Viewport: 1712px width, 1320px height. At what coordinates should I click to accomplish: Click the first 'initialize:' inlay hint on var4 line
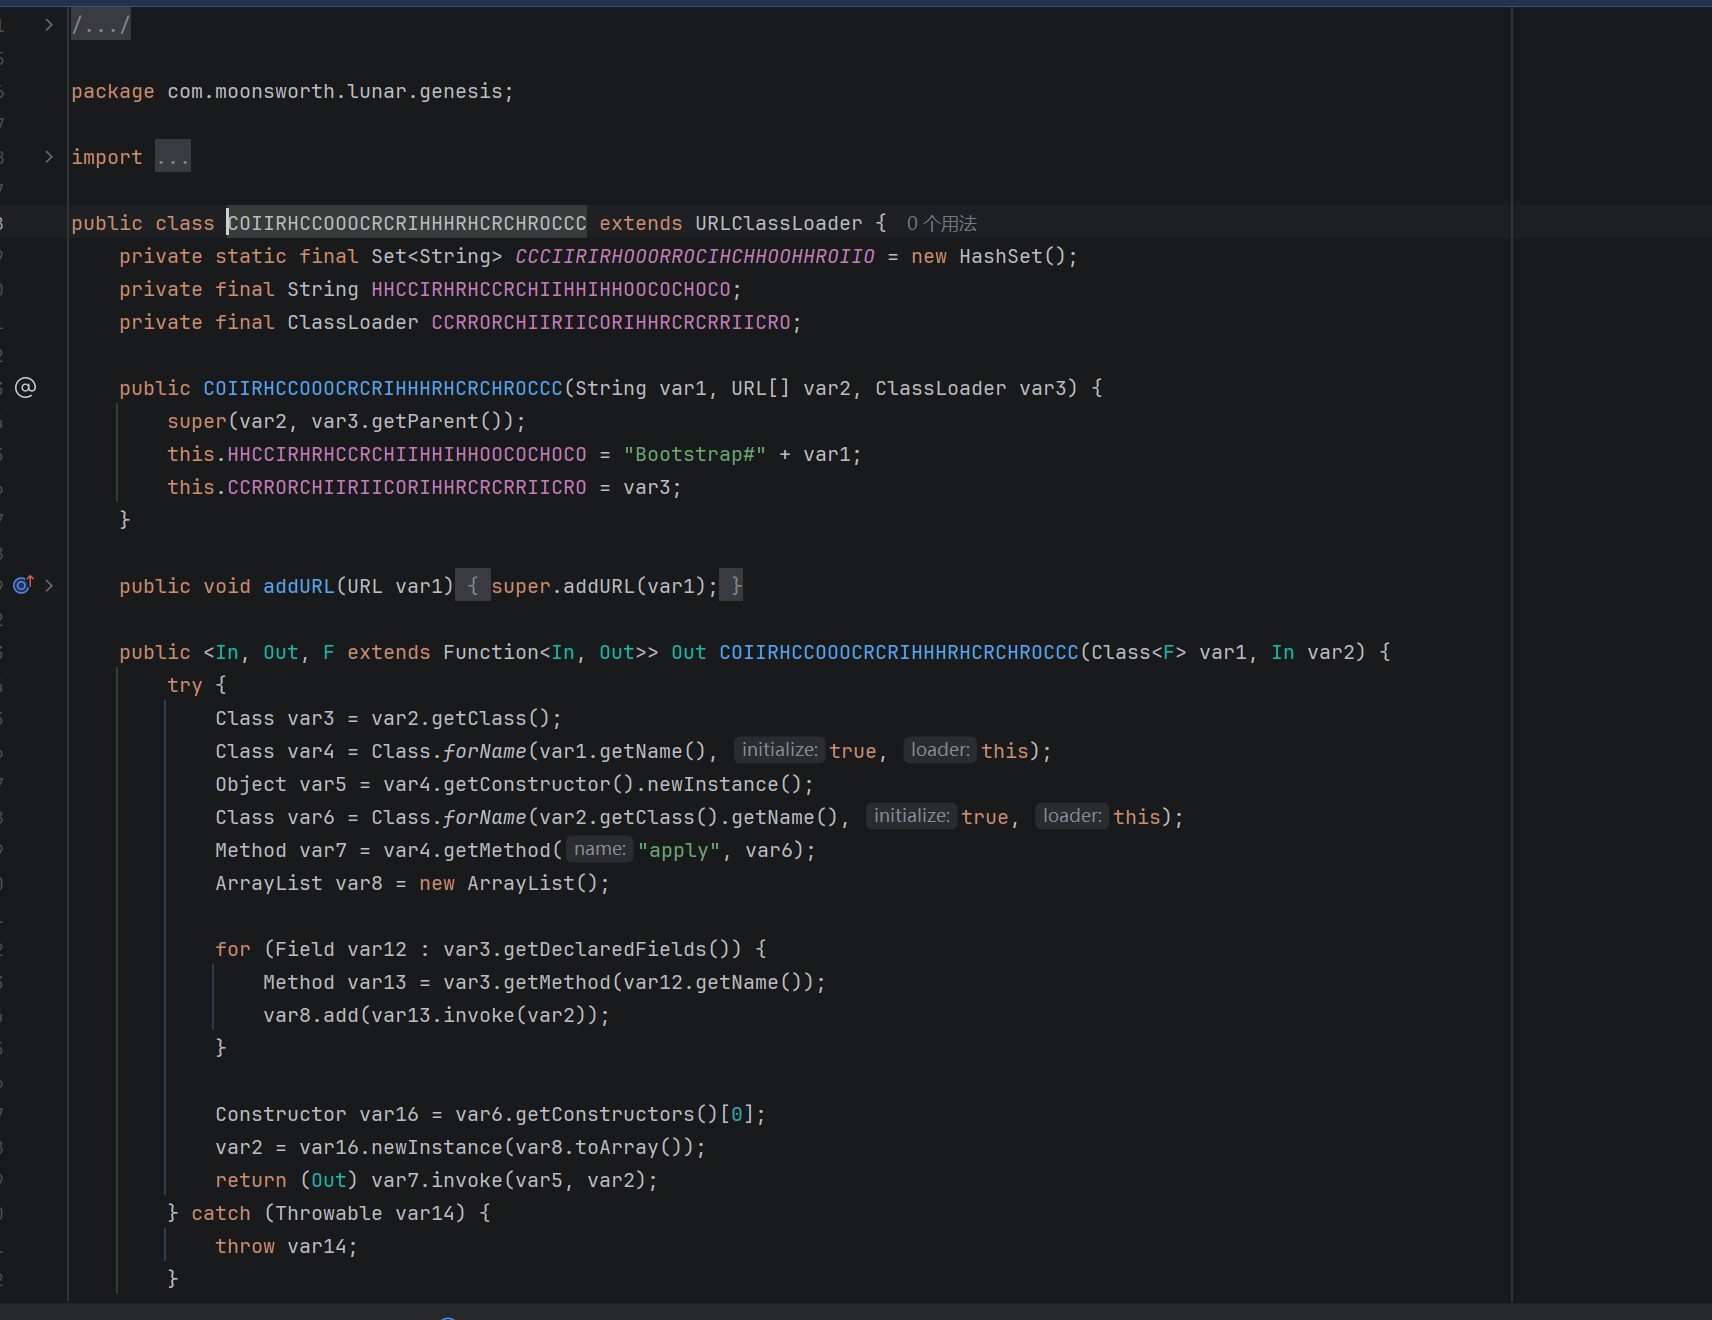[779, 750]
